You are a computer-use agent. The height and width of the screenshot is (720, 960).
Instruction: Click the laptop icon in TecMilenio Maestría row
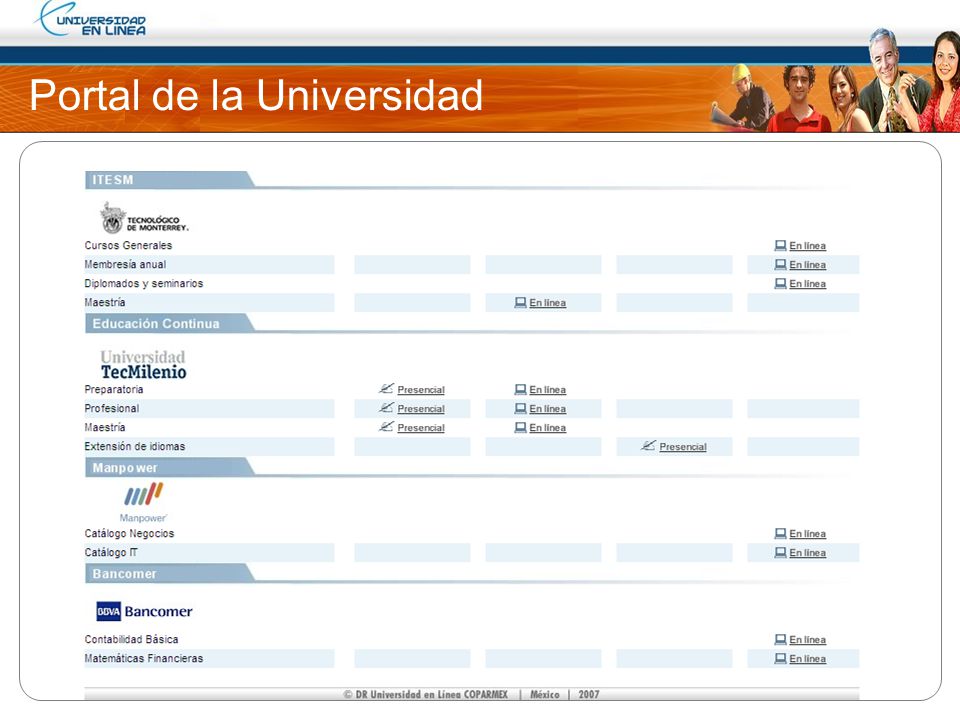click(520, 427)
